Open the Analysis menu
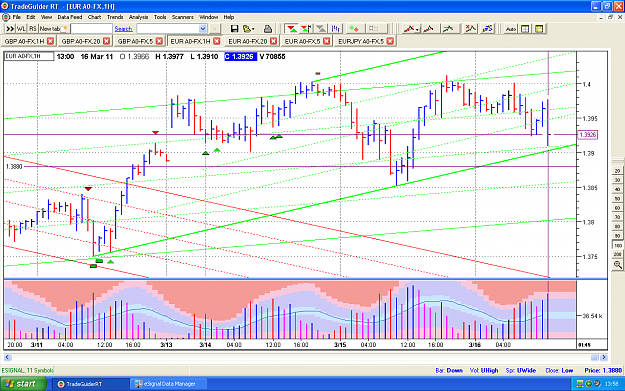The width and height of the screenshot is (625, 391). (138, 17)
